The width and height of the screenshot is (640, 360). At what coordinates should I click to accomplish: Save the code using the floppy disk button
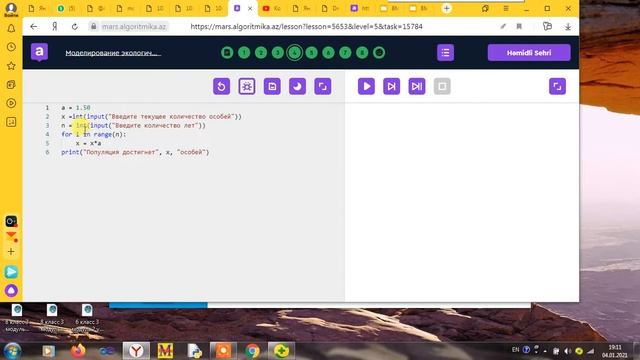click(x=272, y=87)
